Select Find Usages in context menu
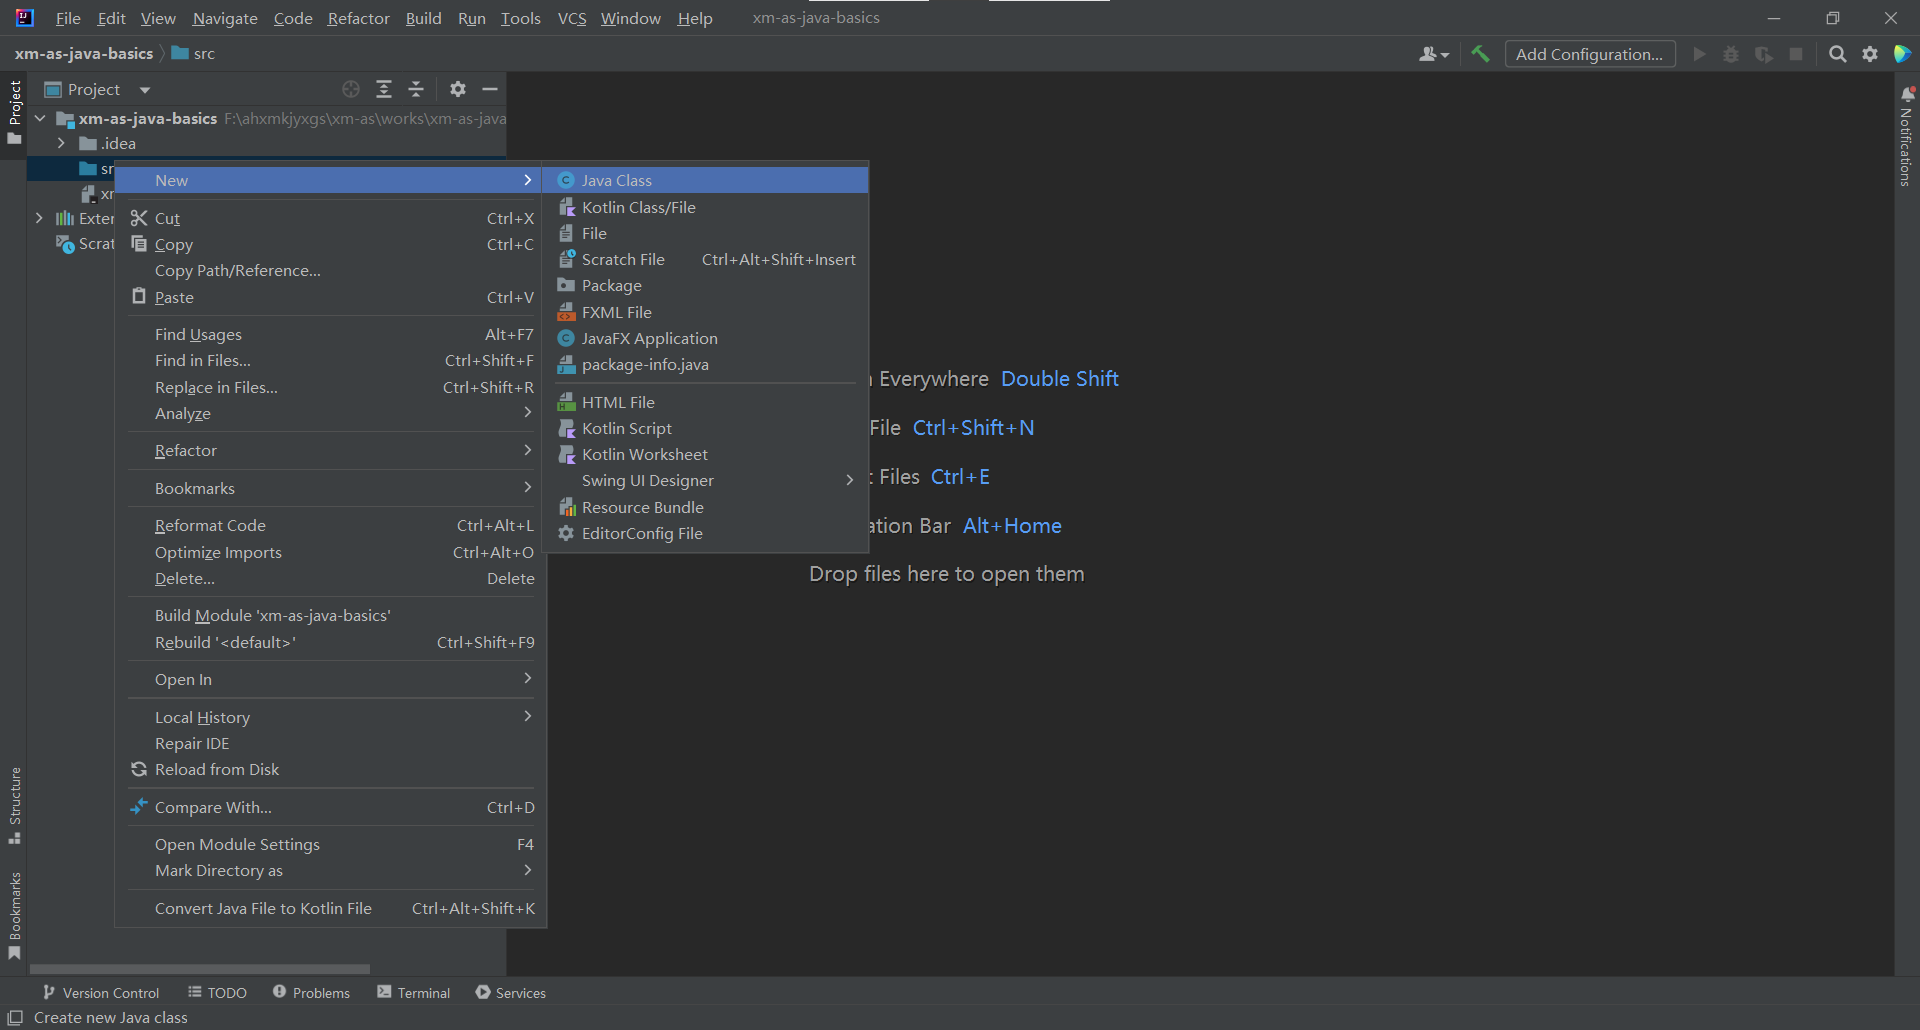This screenshot has height=1030, width=1920. [x=331, y=334]
